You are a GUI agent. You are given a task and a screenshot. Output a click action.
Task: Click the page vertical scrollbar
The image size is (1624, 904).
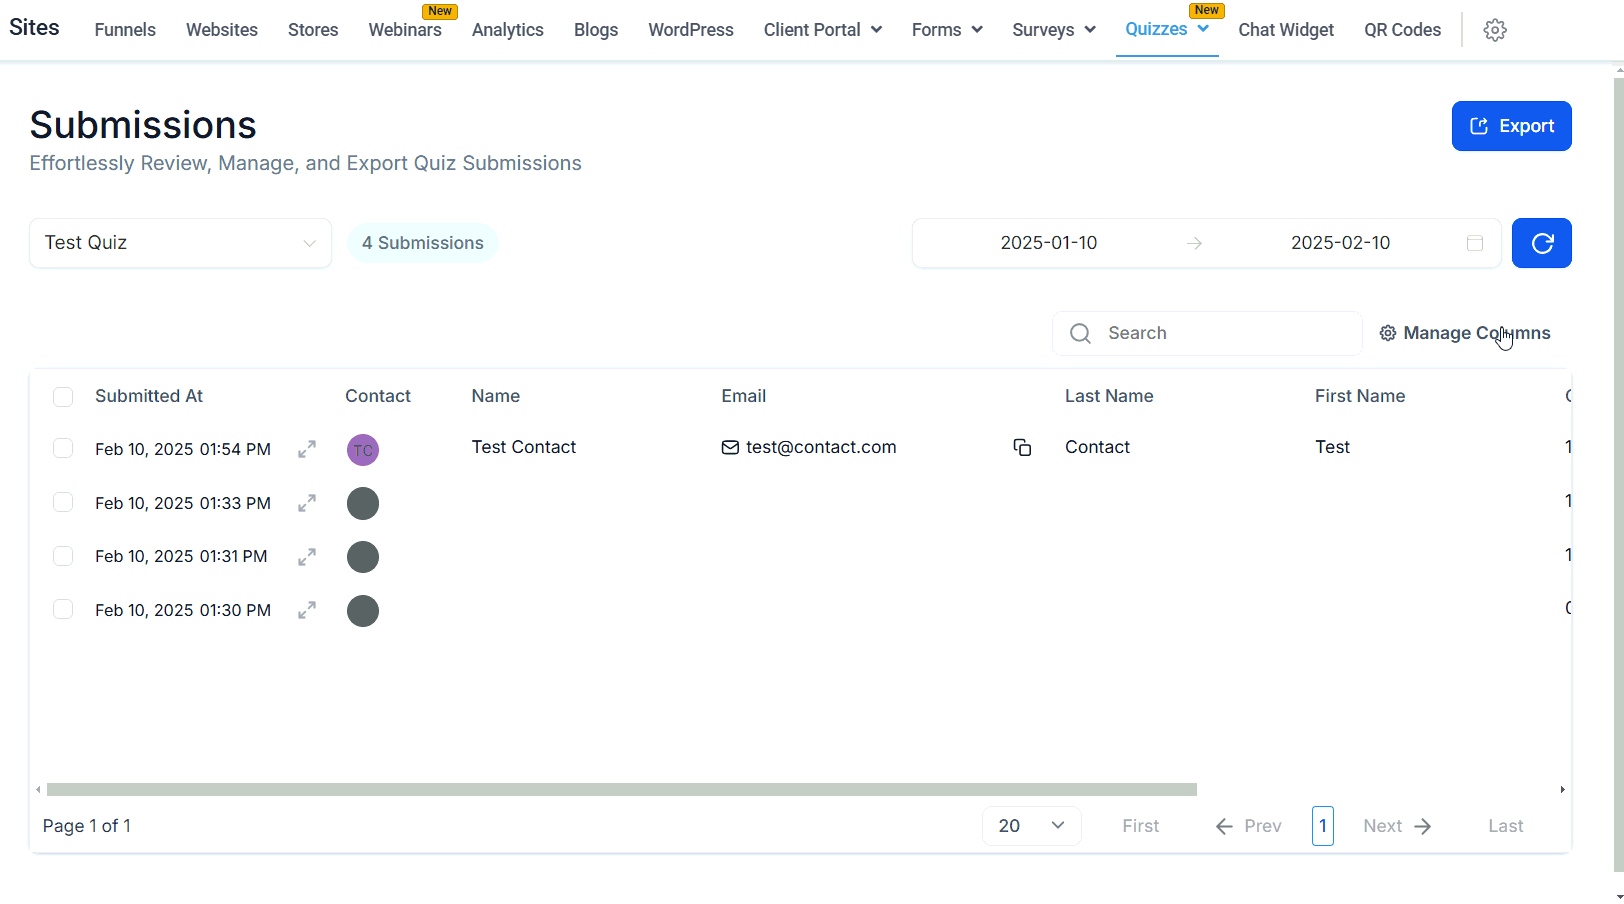1619,475
